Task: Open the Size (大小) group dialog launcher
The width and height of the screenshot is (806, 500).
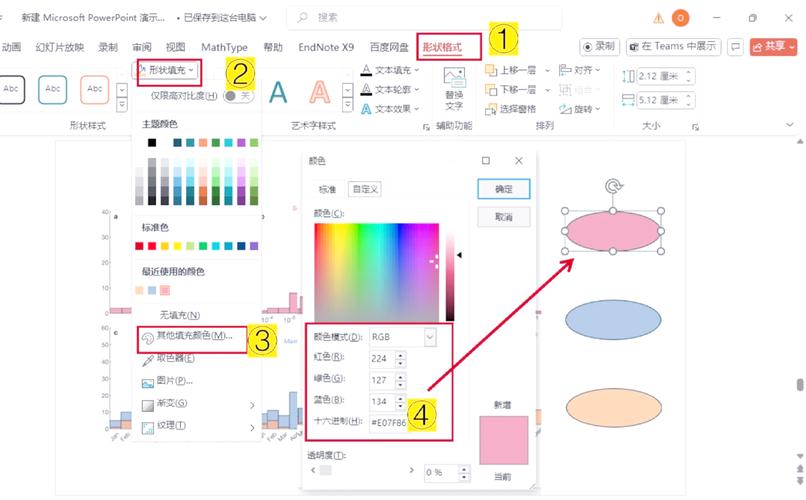Action: pyautogui.click(x=695, y=127)
